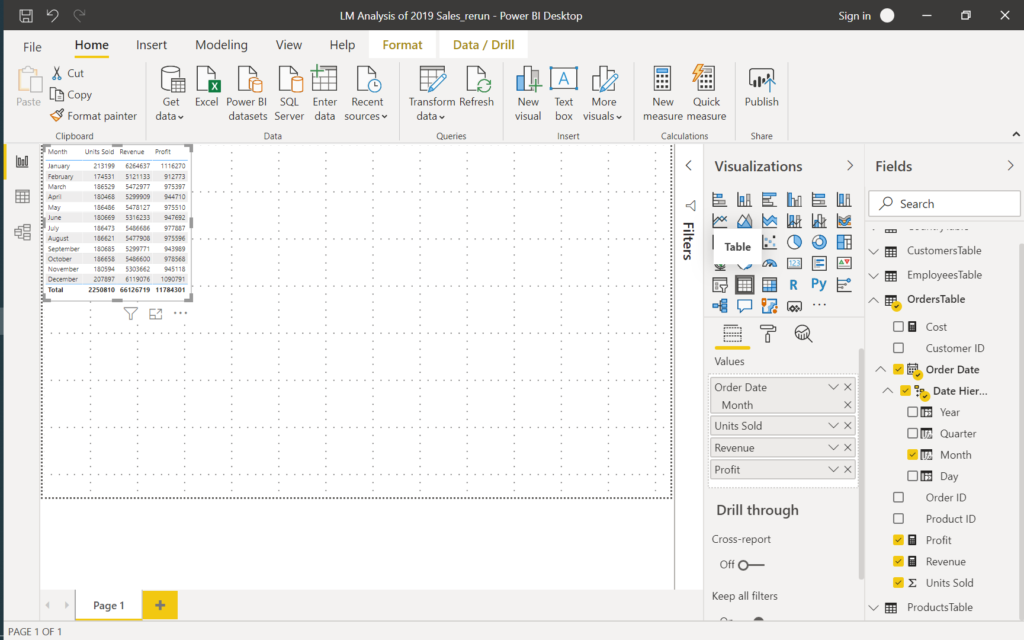Click the Search box in Fields pane
Image resolution: width=1024 pixels, height=640 pixels.
pos(944,204)
